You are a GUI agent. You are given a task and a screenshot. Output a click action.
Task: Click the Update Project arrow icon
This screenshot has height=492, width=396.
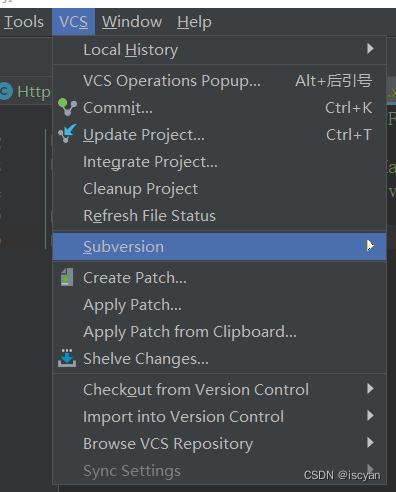67,134
